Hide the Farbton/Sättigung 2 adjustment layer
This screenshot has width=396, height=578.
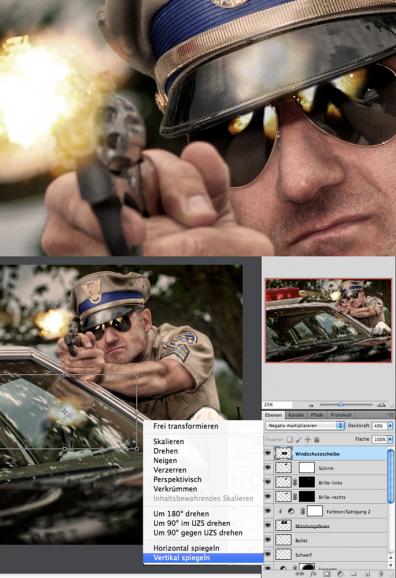point(268,511)
